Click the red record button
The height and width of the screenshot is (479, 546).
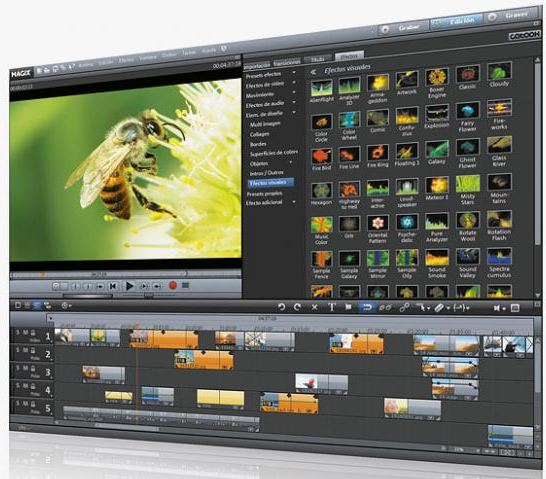(172, 285)
